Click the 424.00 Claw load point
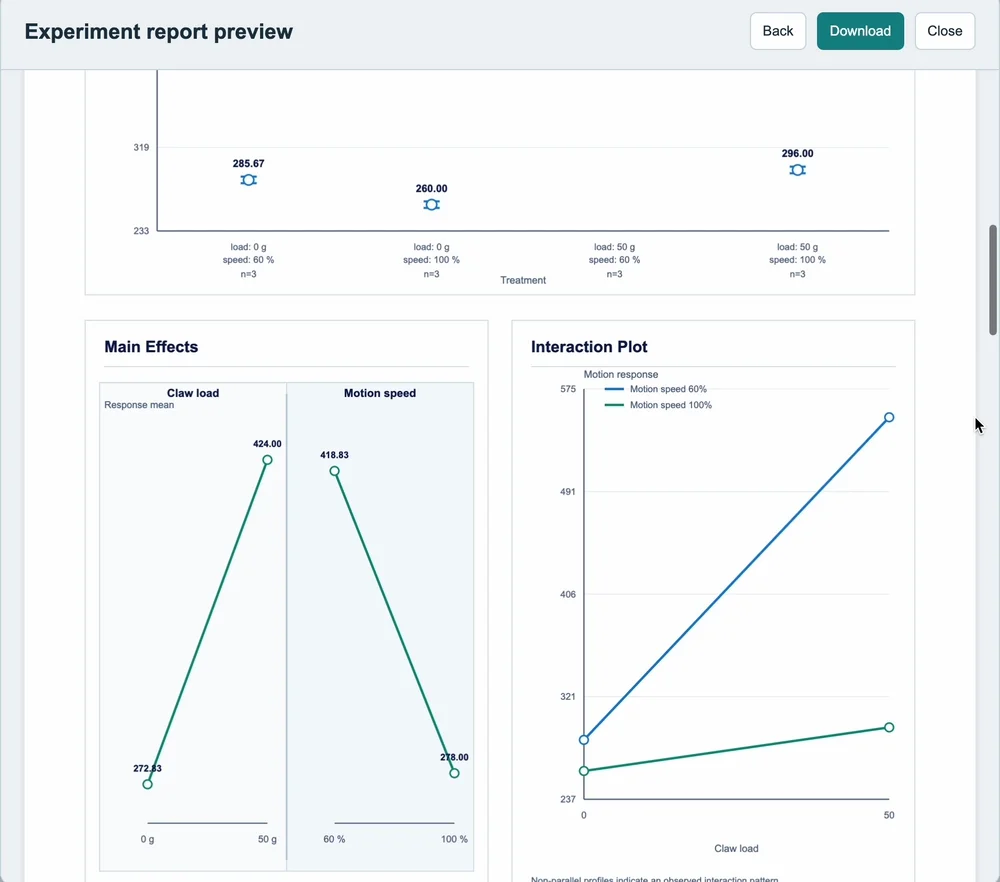Screen dimensions: 1000x882 pos(267,460)
